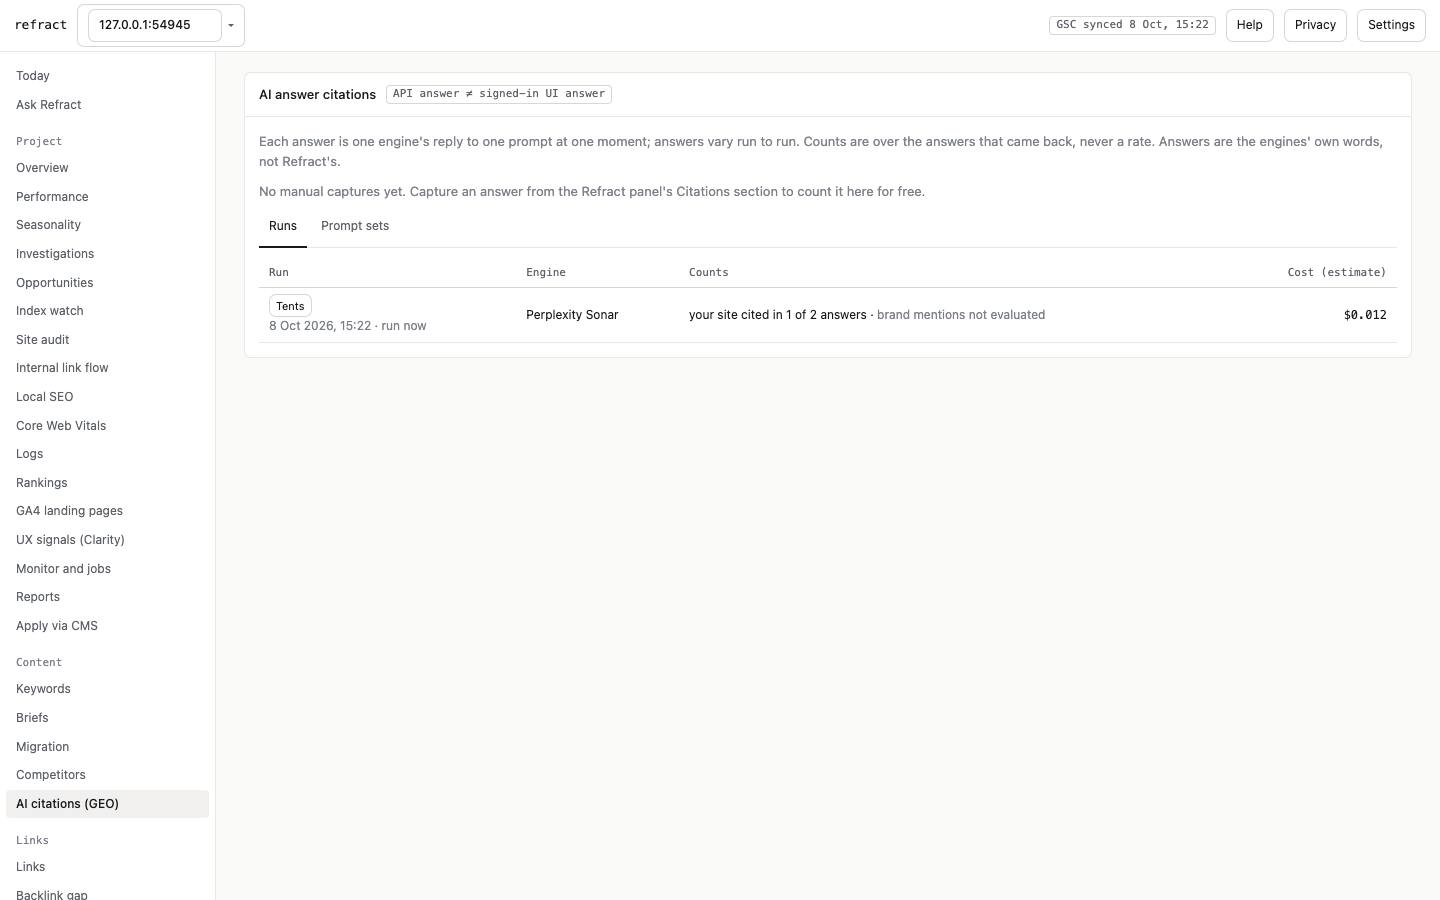This screenshot has width=1440, height=900.
Task: Open Reports in the sidebar
Action: (x=108, y=597)
